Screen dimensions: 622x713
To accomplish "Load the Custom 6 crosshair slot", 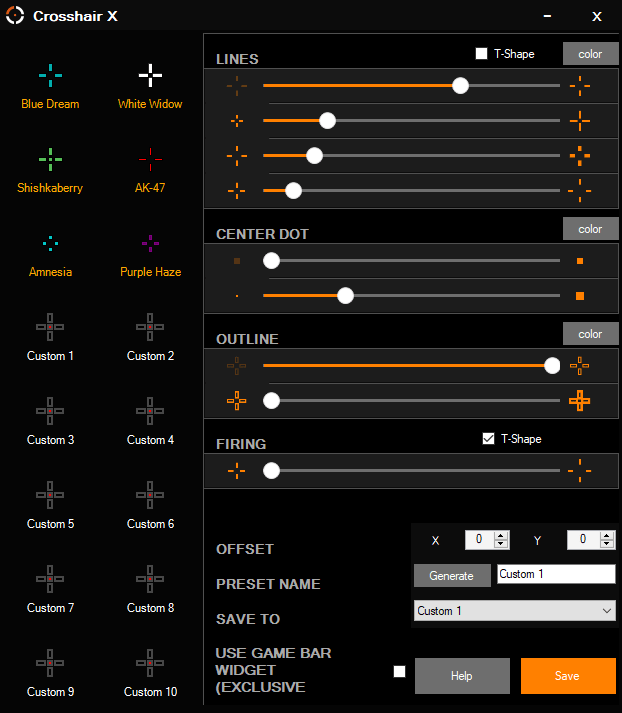I will click(x=150, y=506).
